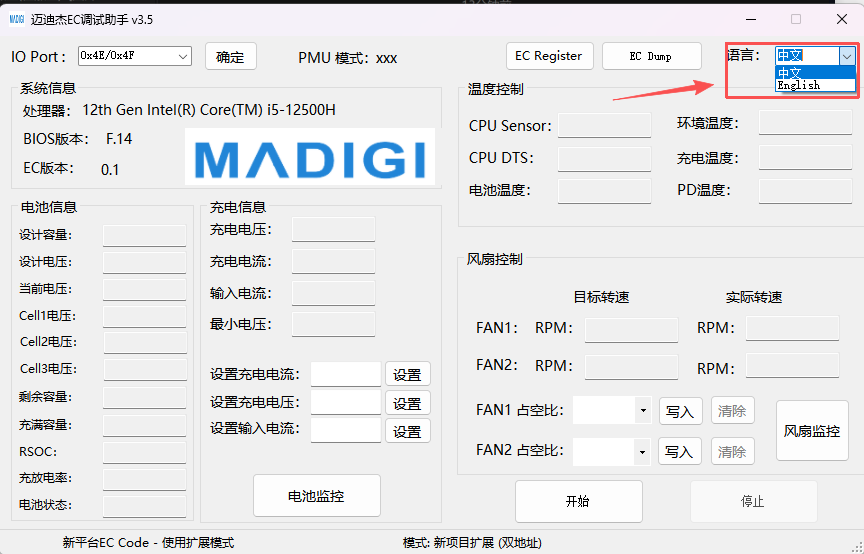
Task: Click the 剩余容量 field
Action: [x=144, y=397]
